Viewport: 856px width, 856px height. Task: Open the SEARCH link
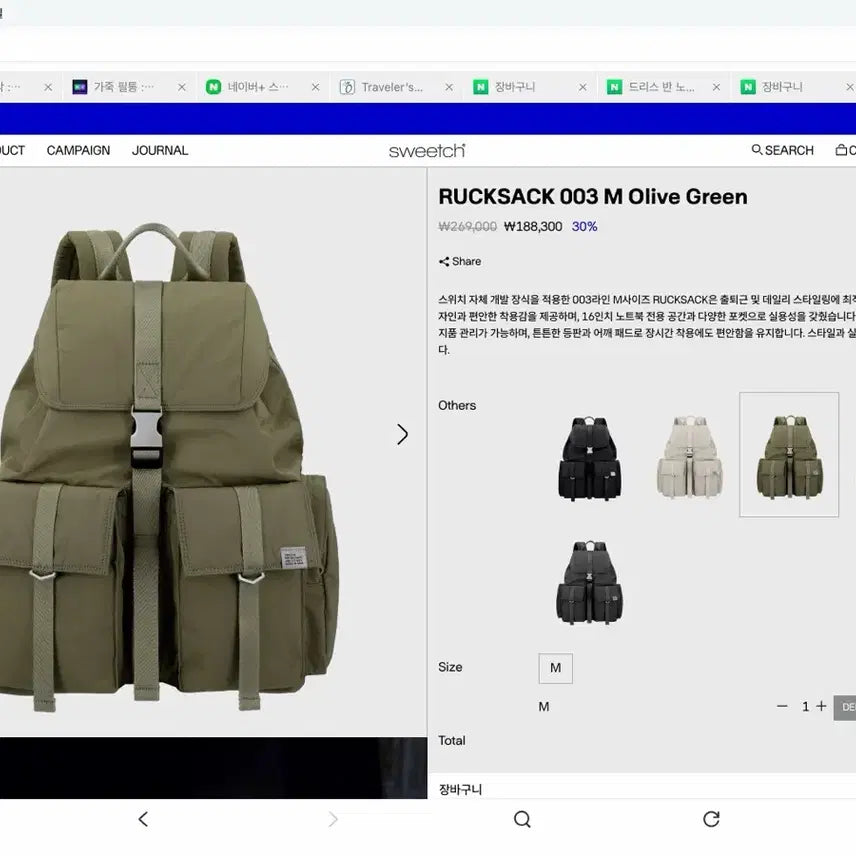coord(789,150)
